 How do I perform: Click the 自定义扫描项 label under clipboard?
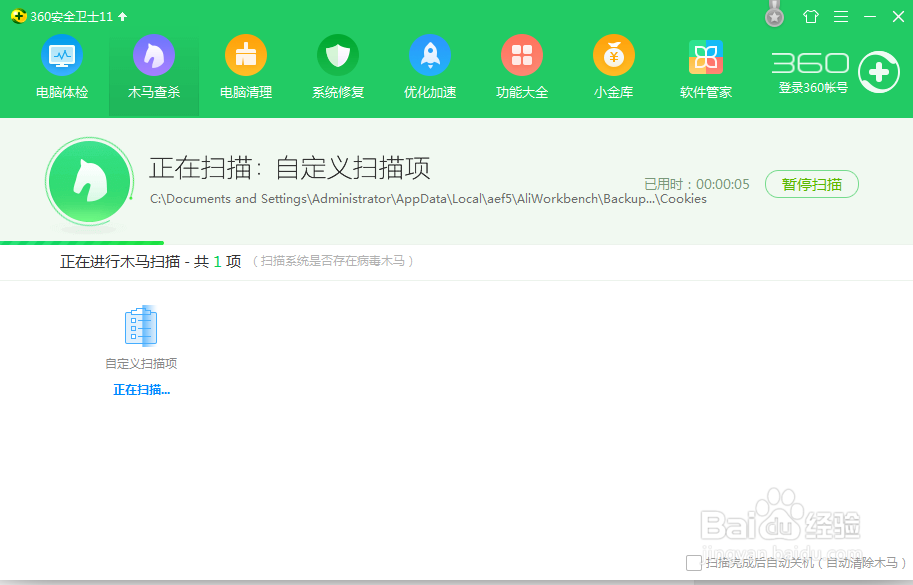click(141, 364)
